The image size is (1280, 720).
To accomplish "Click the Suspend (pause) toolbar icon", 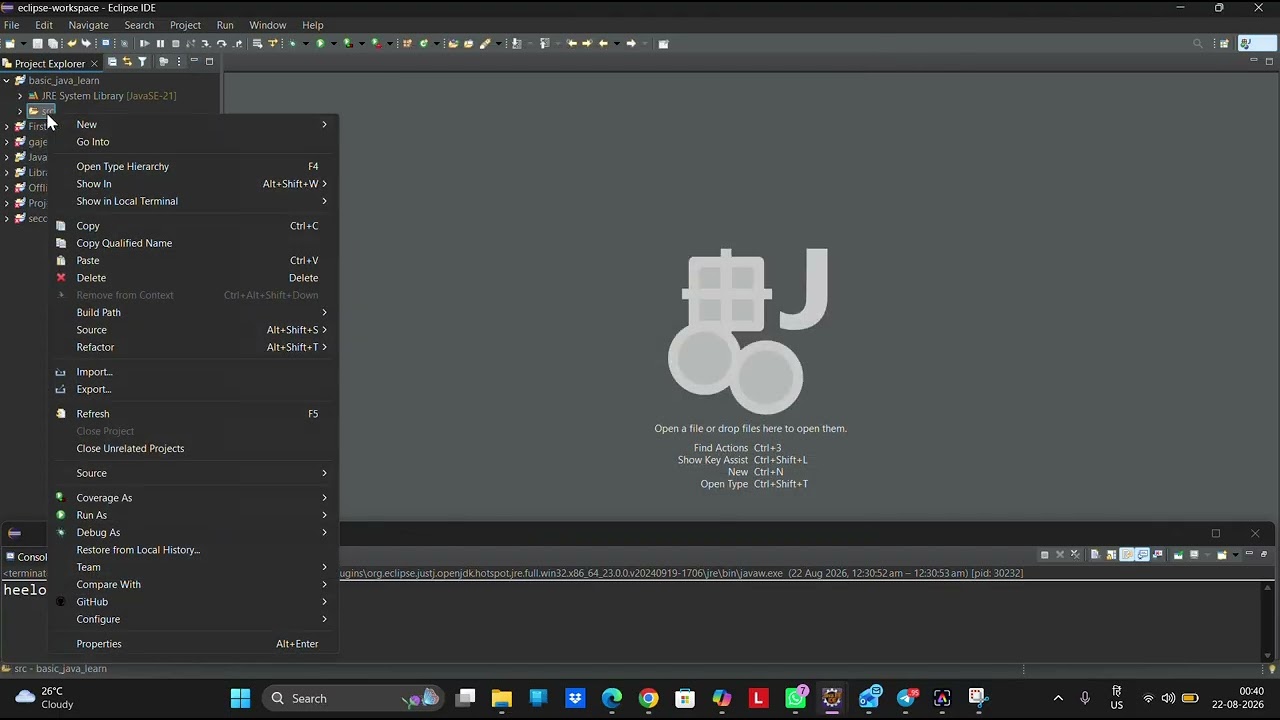I will 160,44.
